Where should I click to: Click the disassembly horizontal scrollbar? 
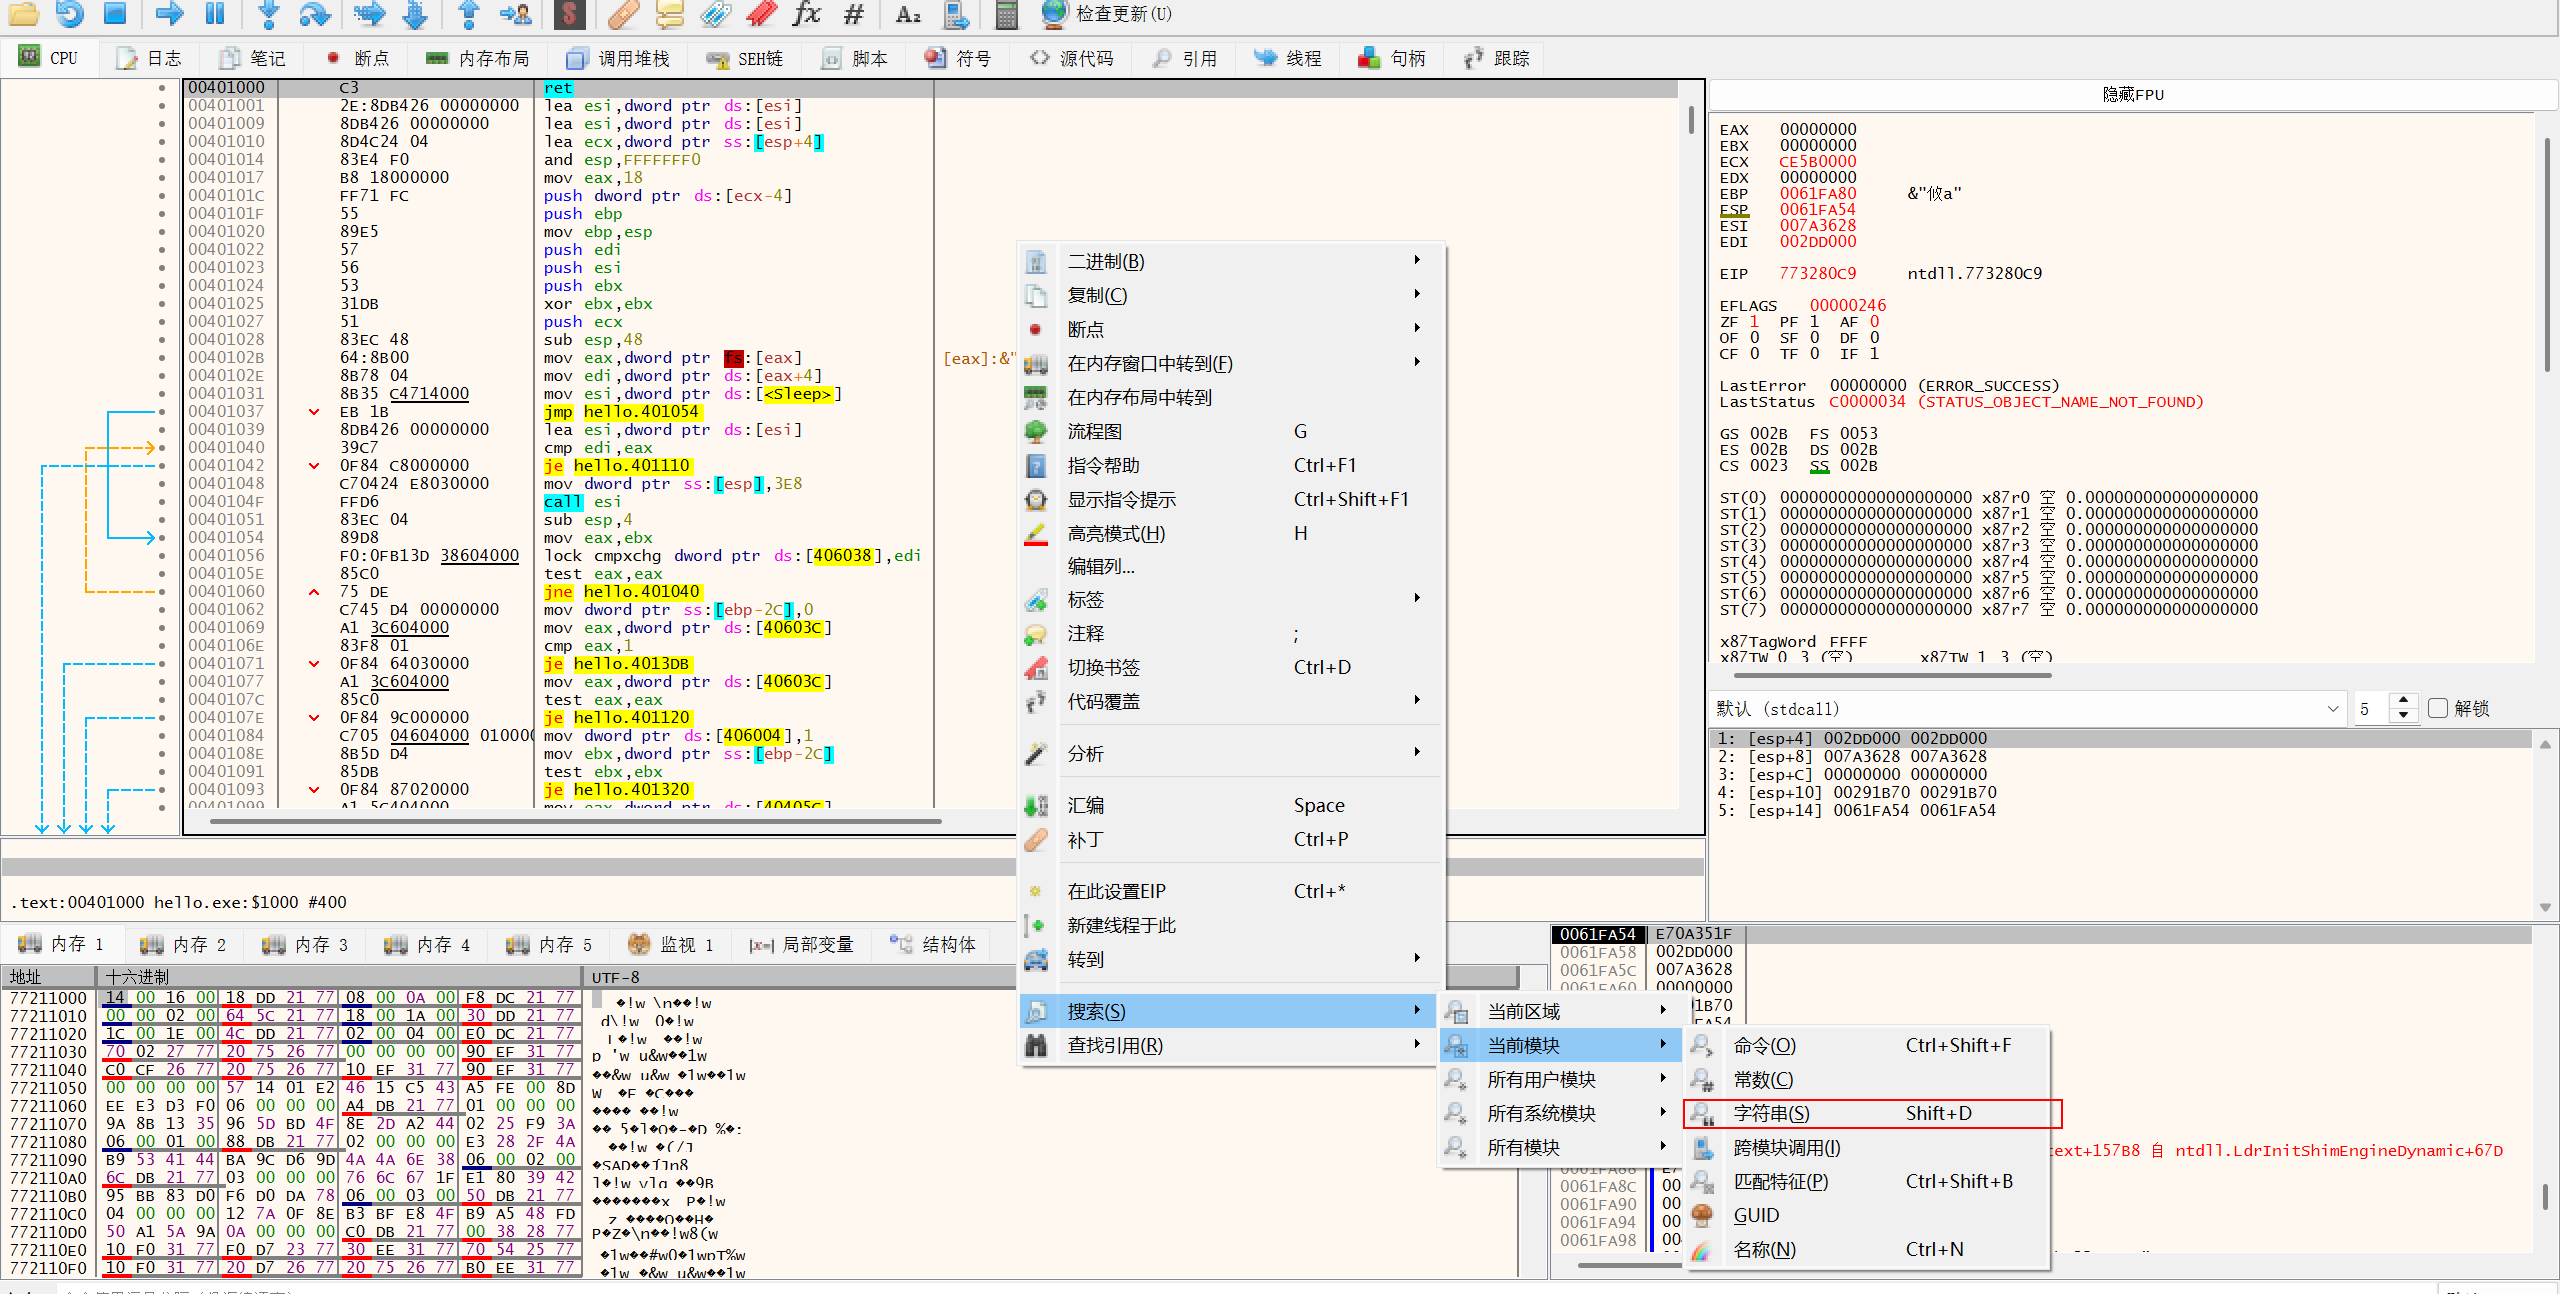point(575,821)
